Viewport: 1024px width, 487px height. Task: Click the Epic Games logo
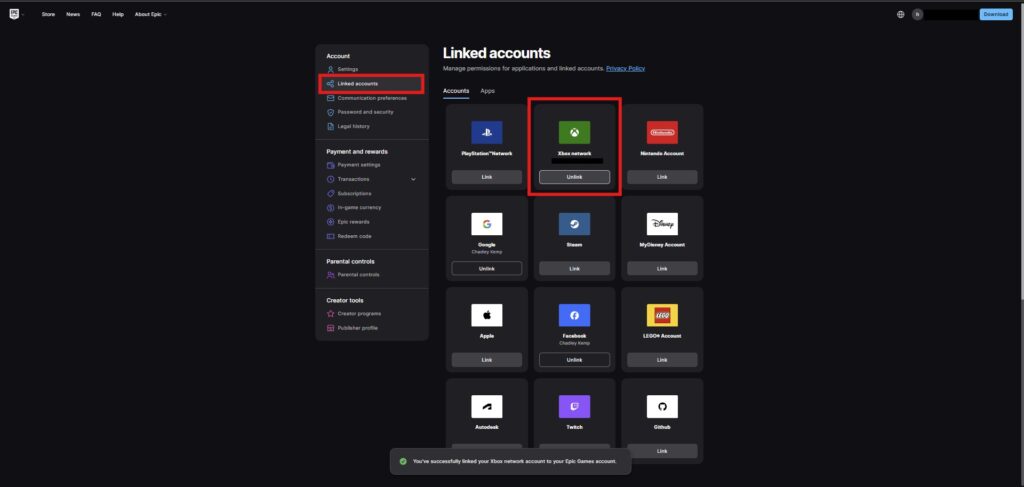[x=14, y=14]
